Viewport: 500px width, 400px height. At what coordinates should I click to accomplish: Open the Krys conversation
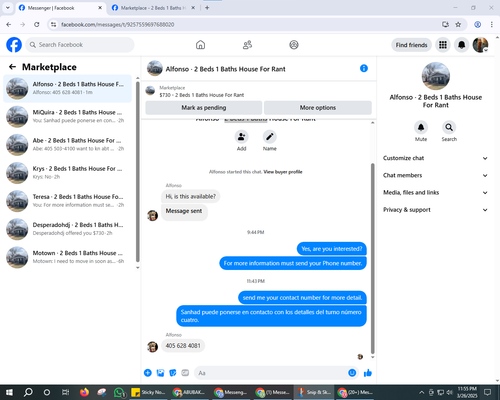[x=68, y=173]
